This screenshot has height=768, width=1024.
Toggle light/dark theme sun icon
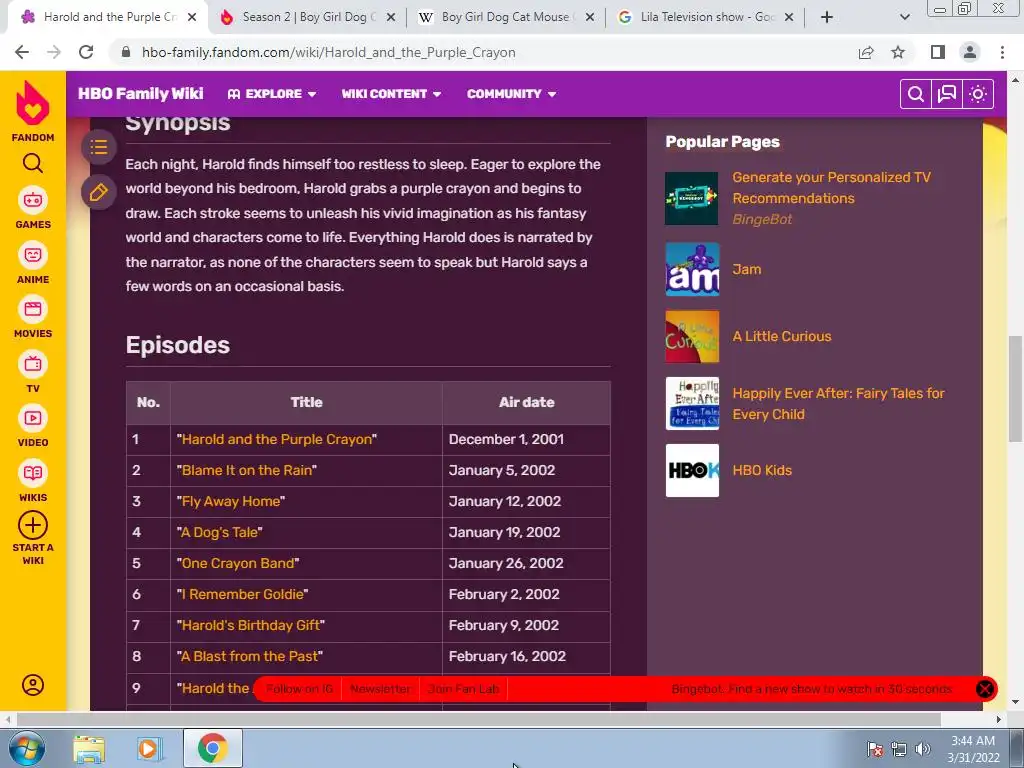[x=978, y=94]
